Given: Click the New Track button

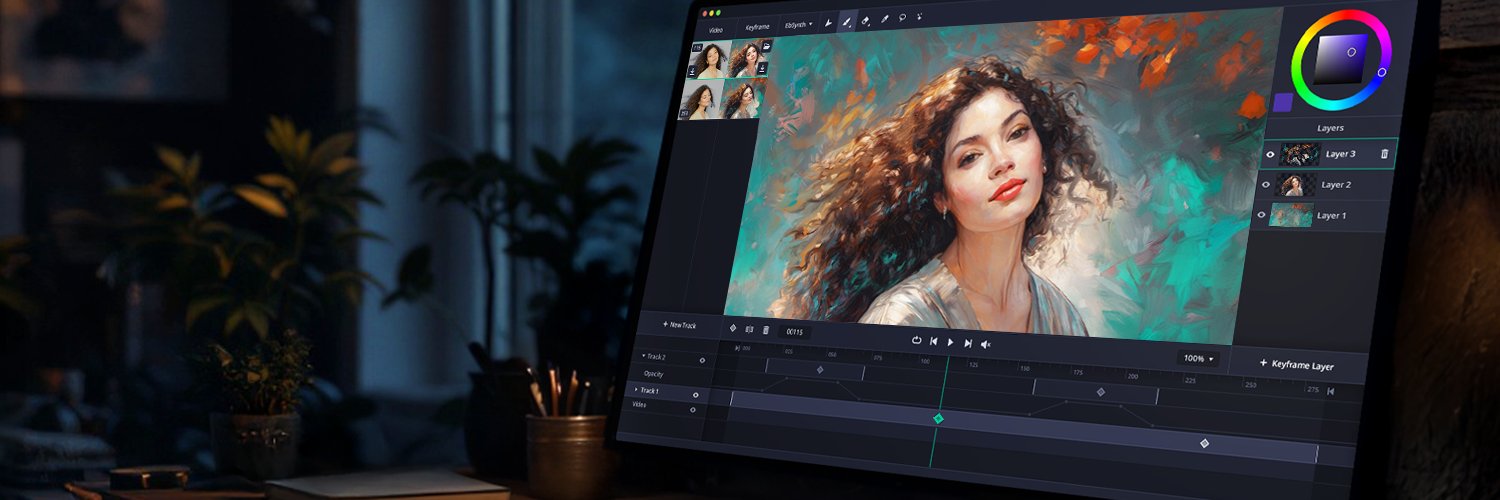Looking at the screenshot, I should coord(679,325).
